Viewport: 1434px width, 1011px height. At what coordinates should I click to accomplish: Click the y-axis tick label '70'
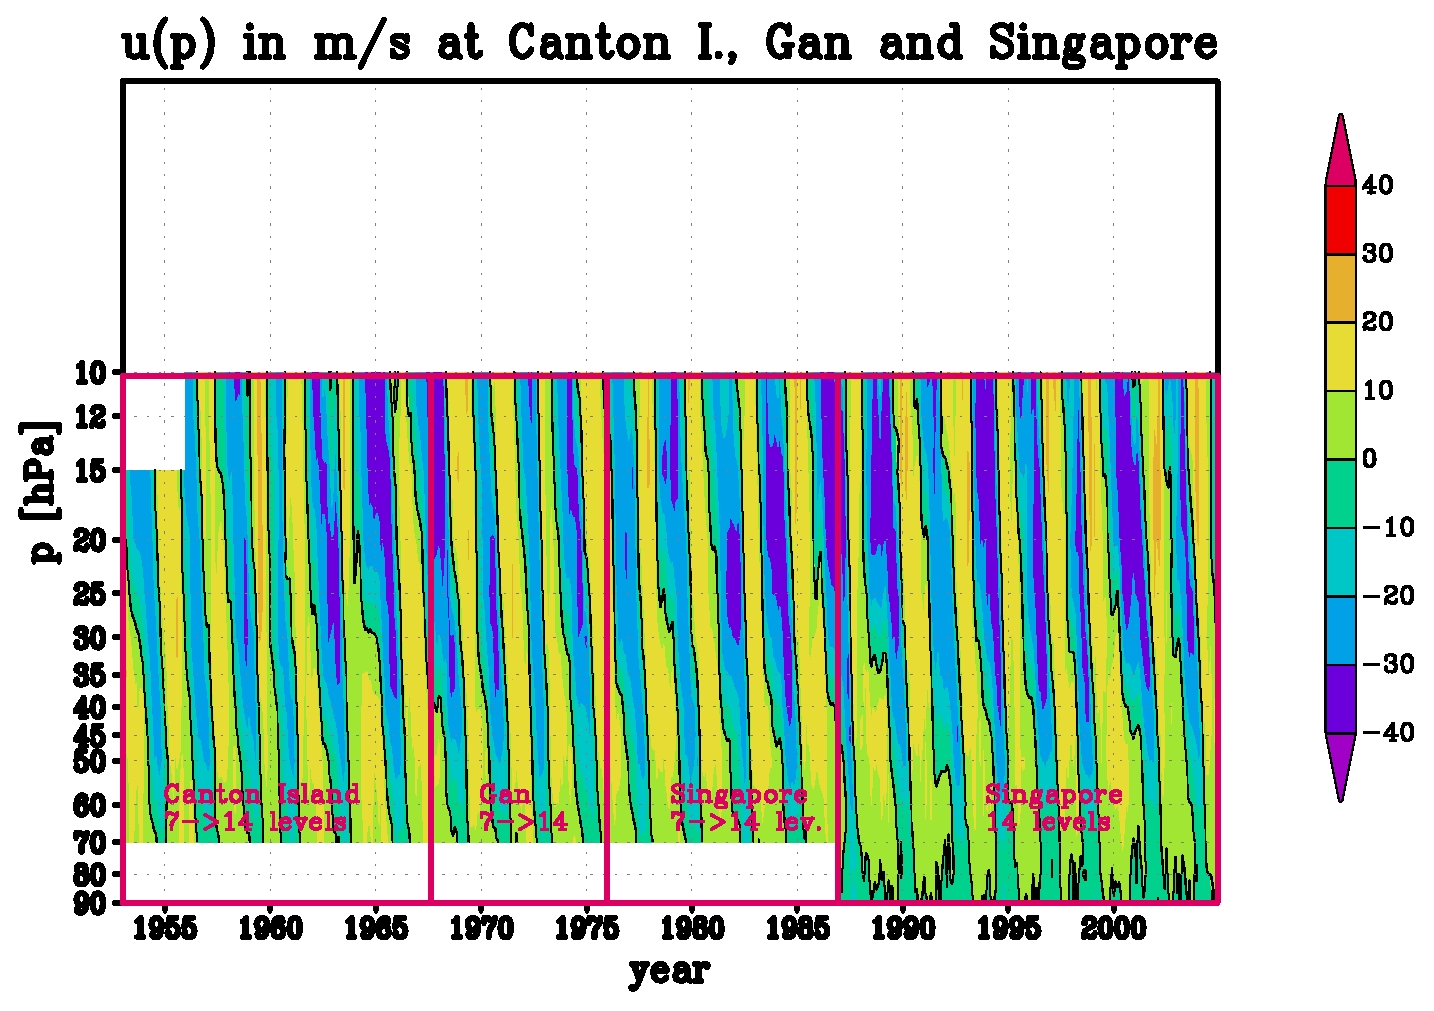(x=90, y=843)
